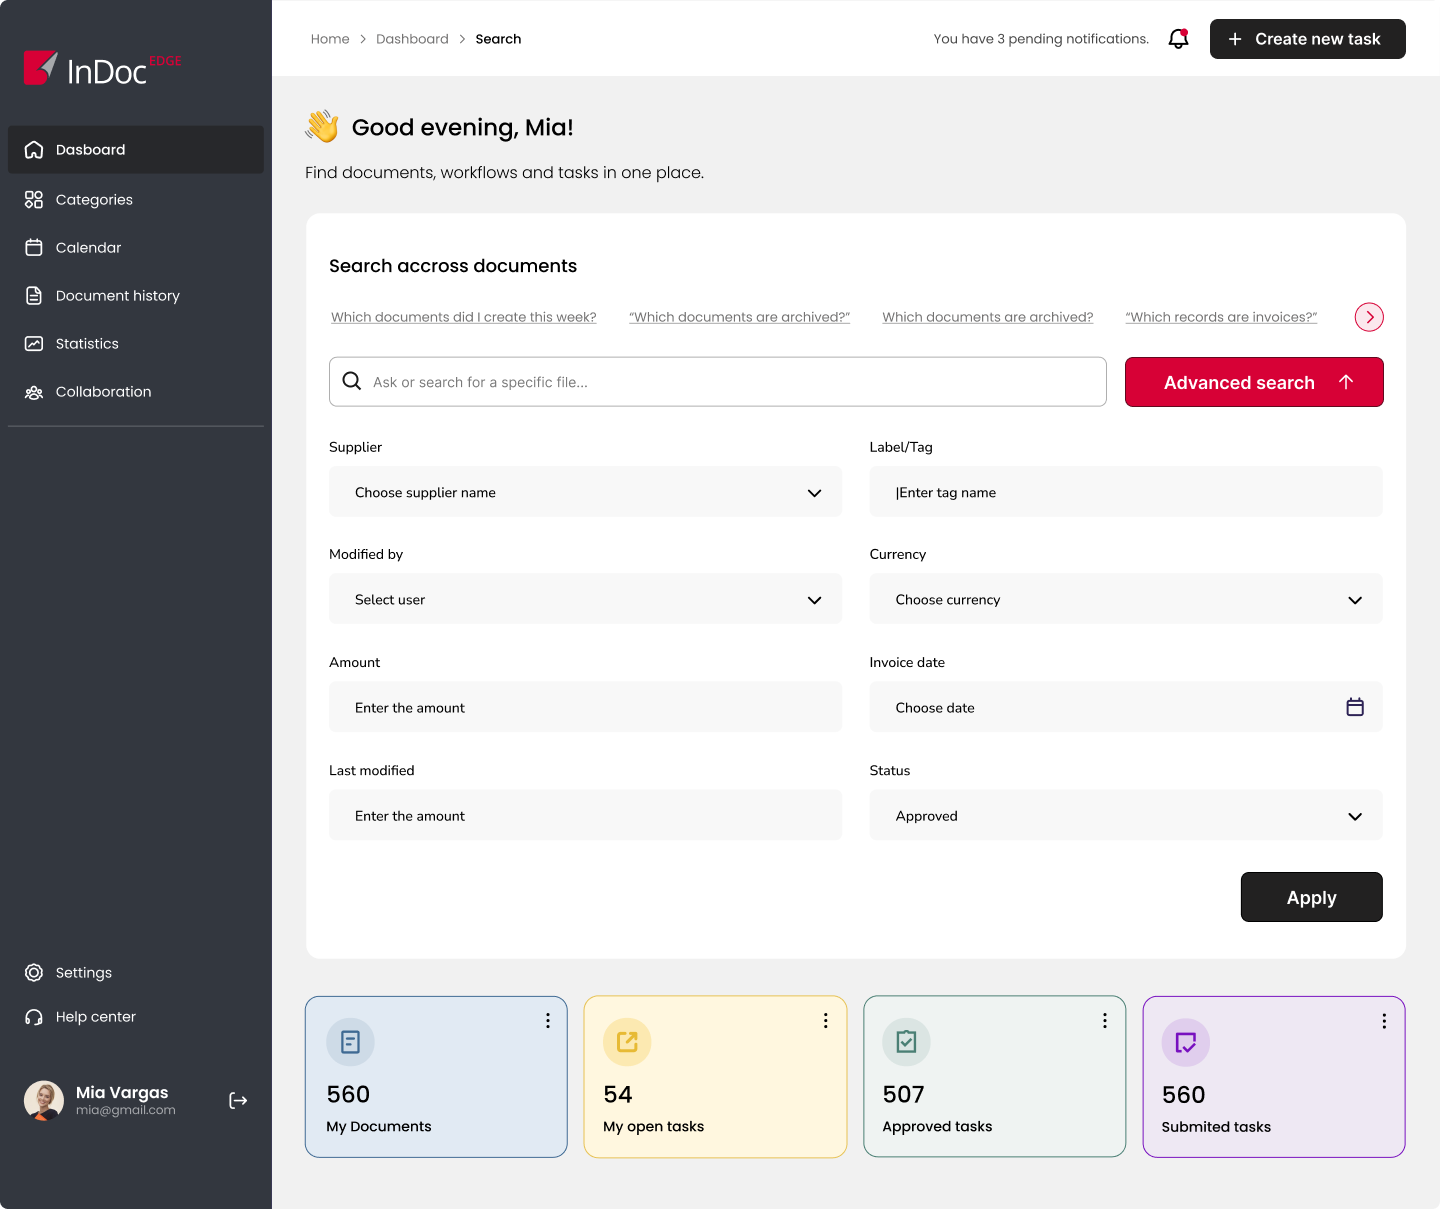Click the Create new task button

pos(1307,39)
